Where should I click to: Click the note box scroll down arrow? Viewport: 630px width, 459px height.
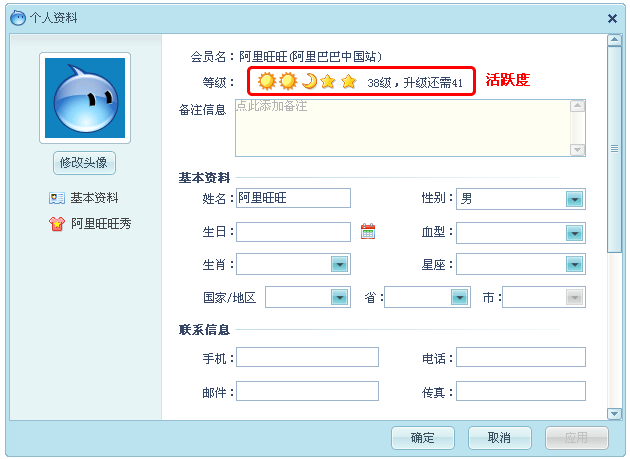pos(577,150)
